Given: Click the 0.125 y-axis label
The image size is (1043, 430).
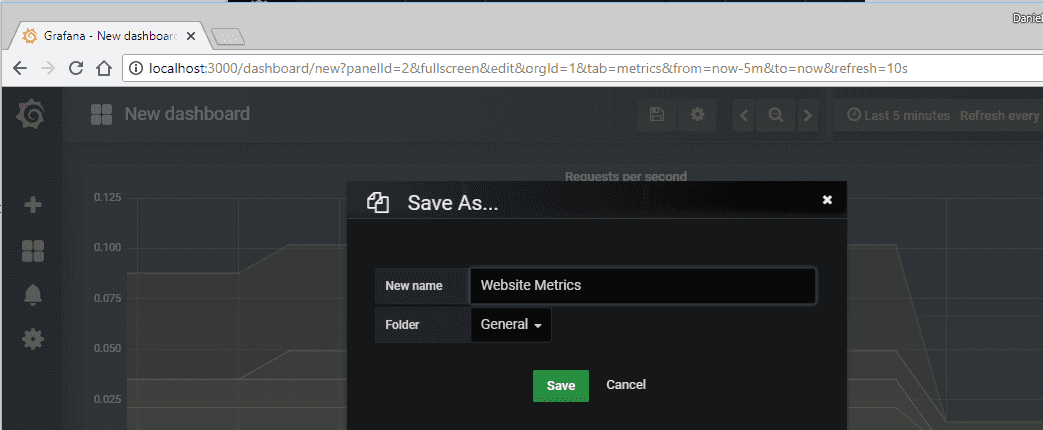Looking at the screenshot, I should coord(107,198).
